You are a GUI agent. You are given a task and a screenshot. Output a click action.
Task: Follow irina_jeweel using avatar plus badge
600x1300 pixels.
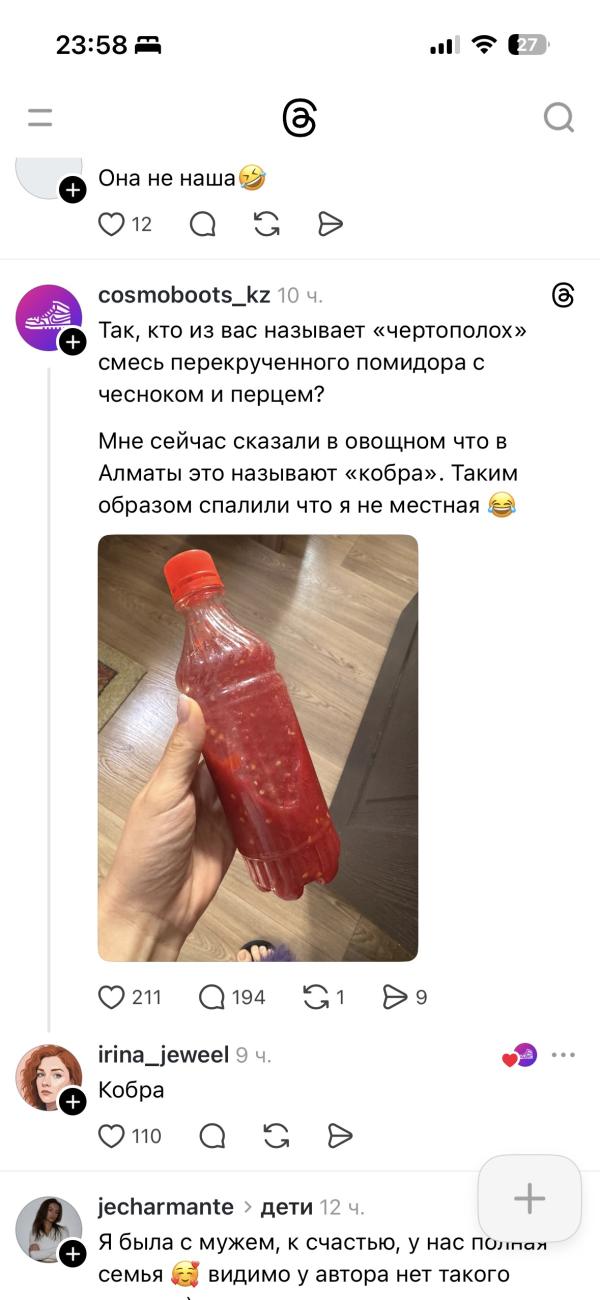pos(73,1103)
